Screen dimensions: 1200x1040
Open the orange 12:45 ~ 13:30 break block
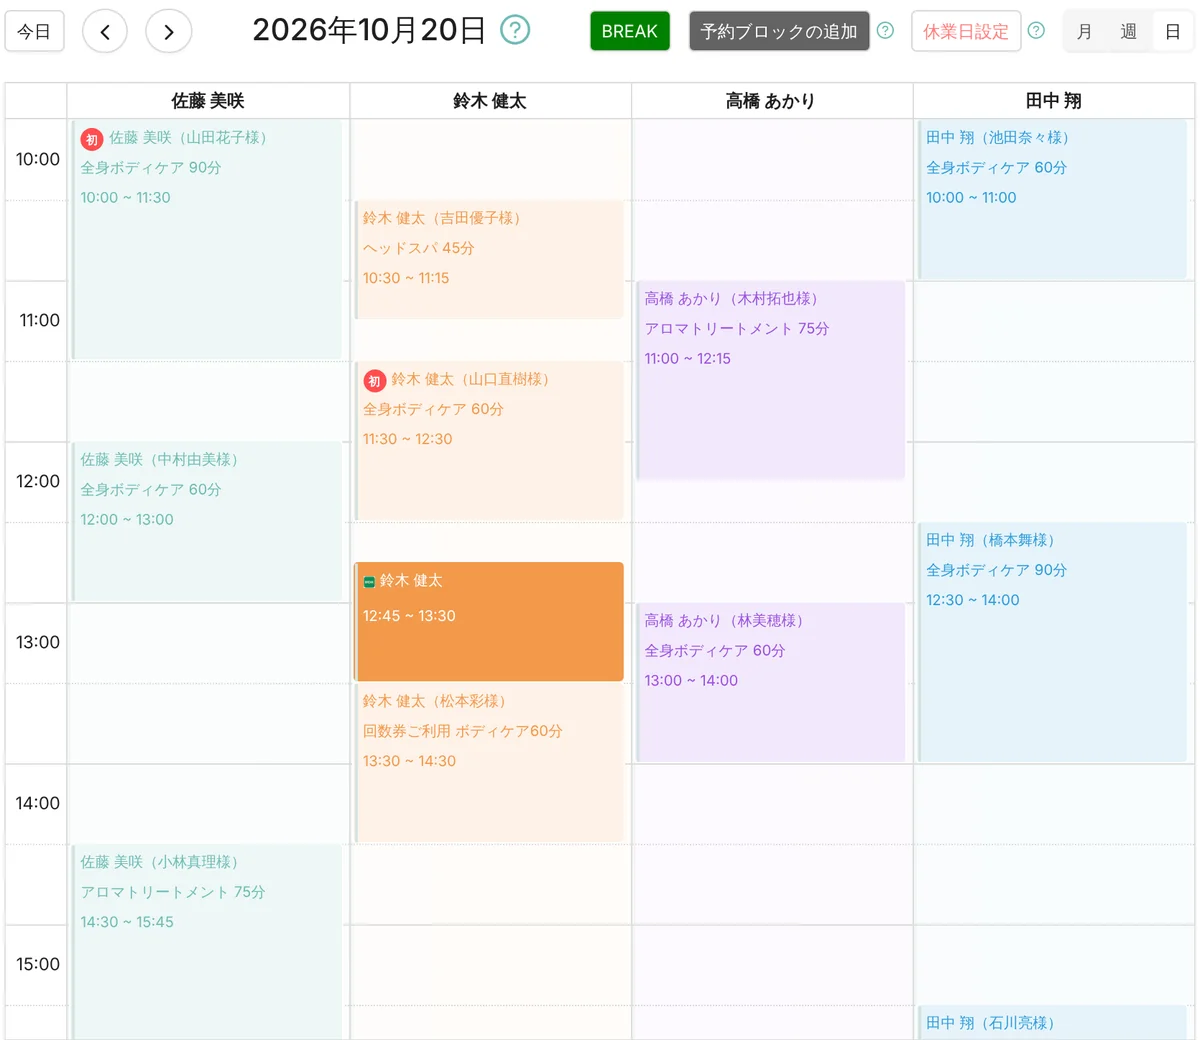point(489,622)
